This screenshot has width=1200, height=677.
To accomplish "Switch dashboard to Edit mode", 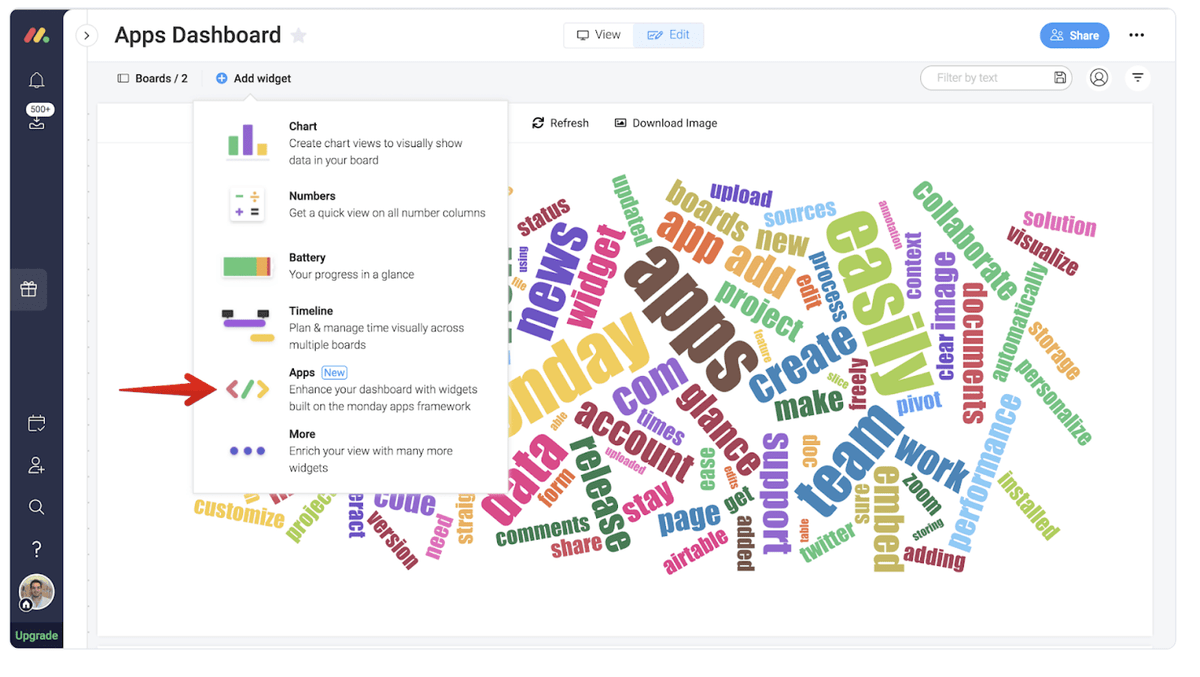I will point(669,35).
